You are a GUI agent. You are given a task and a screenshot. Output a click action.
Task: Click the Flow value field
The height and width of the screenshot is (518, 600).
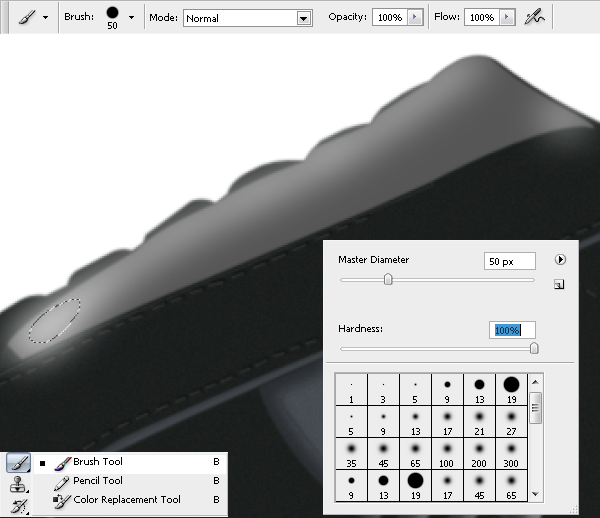pyautogui.click(x=482, y=18)
